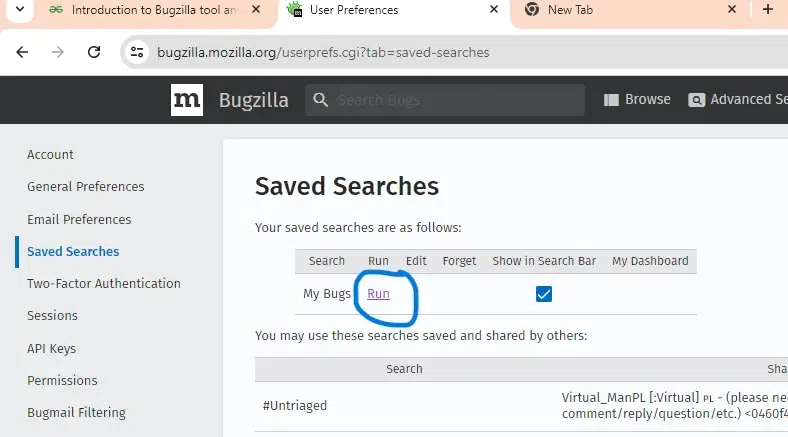Viewport: 788px width, 437px height.
Task: Click the magnifier icon in the Search Bugs box
Action: (x=321, y=100)
